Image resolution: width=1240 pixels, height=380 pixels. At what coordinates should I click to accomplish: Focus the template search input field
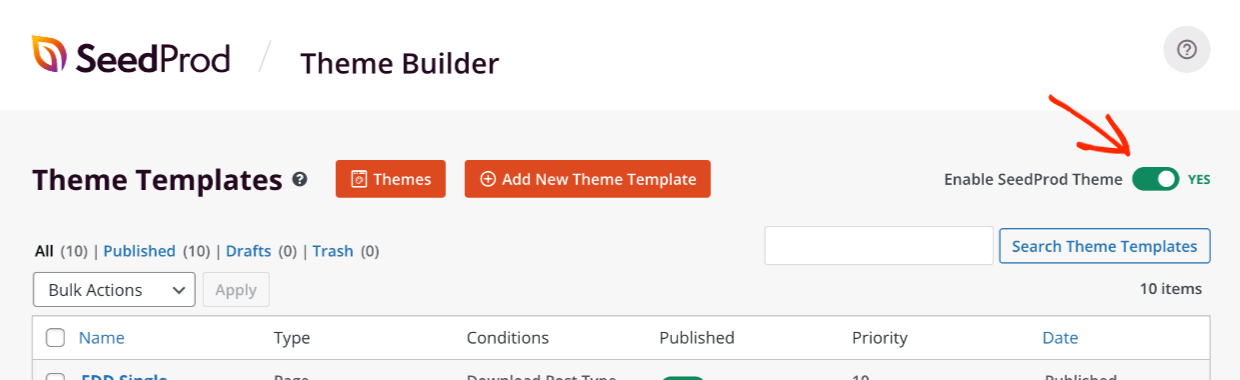[x=879, y=246]
